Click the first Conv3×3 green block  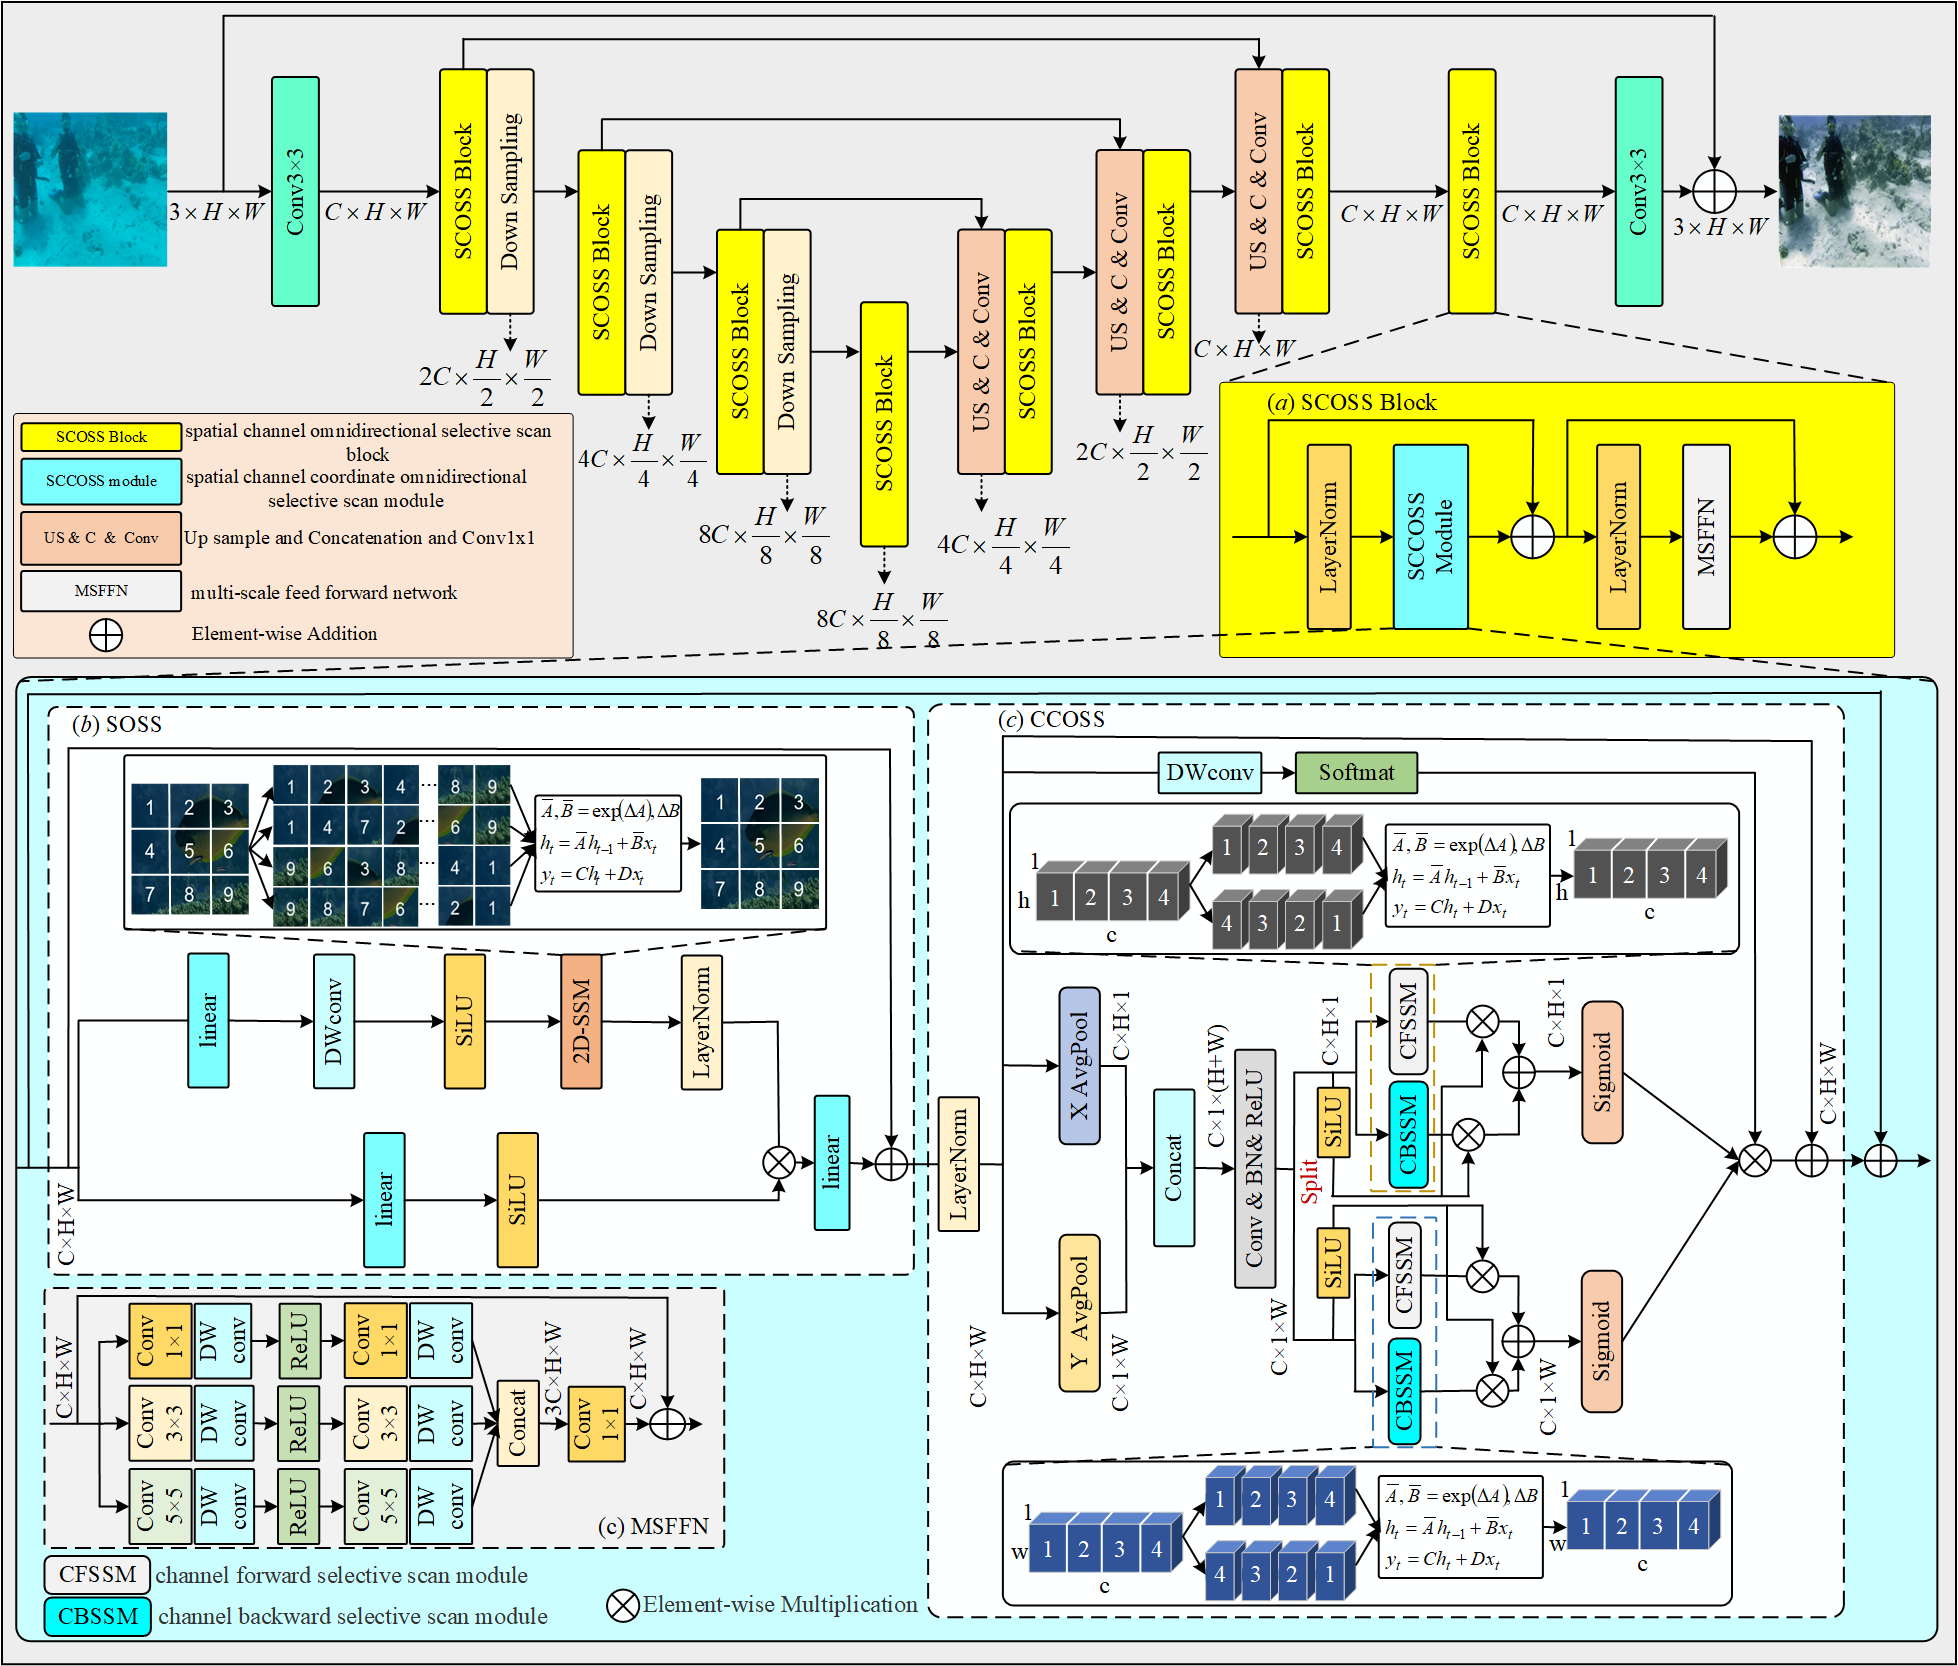295,191
